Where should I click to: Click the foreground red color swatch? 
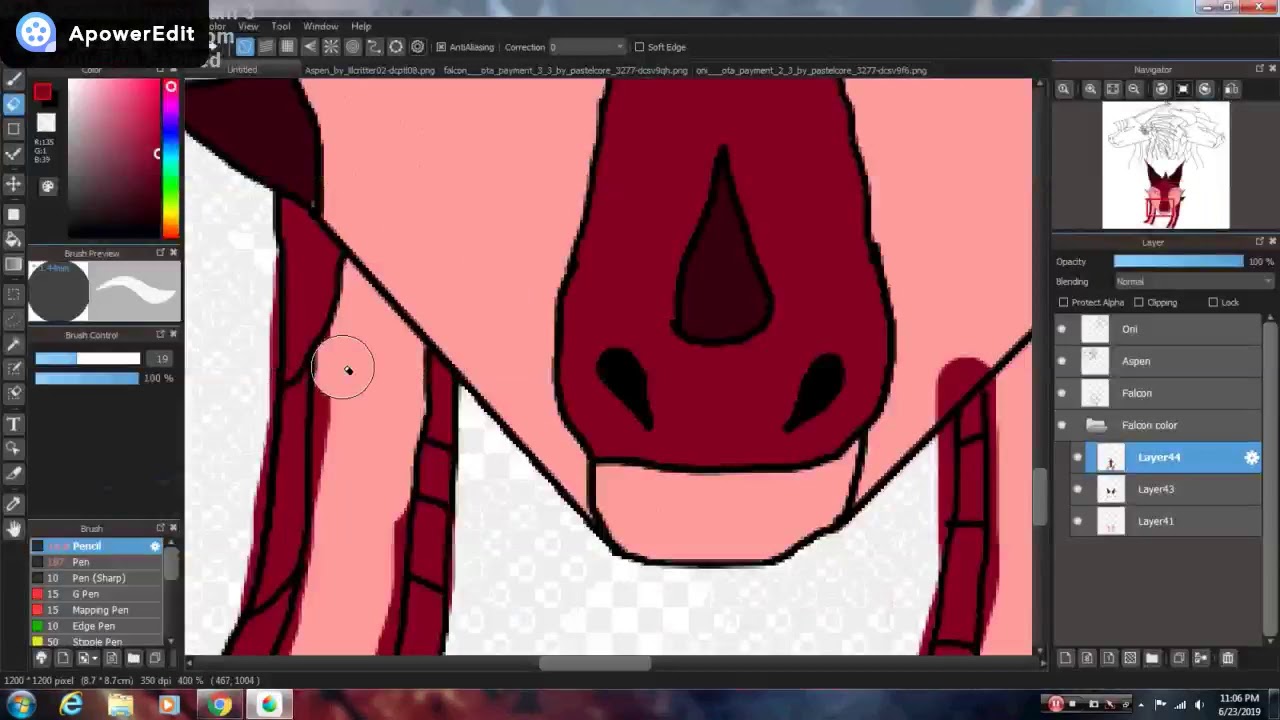pyautogui.click(x=42, y=93)
